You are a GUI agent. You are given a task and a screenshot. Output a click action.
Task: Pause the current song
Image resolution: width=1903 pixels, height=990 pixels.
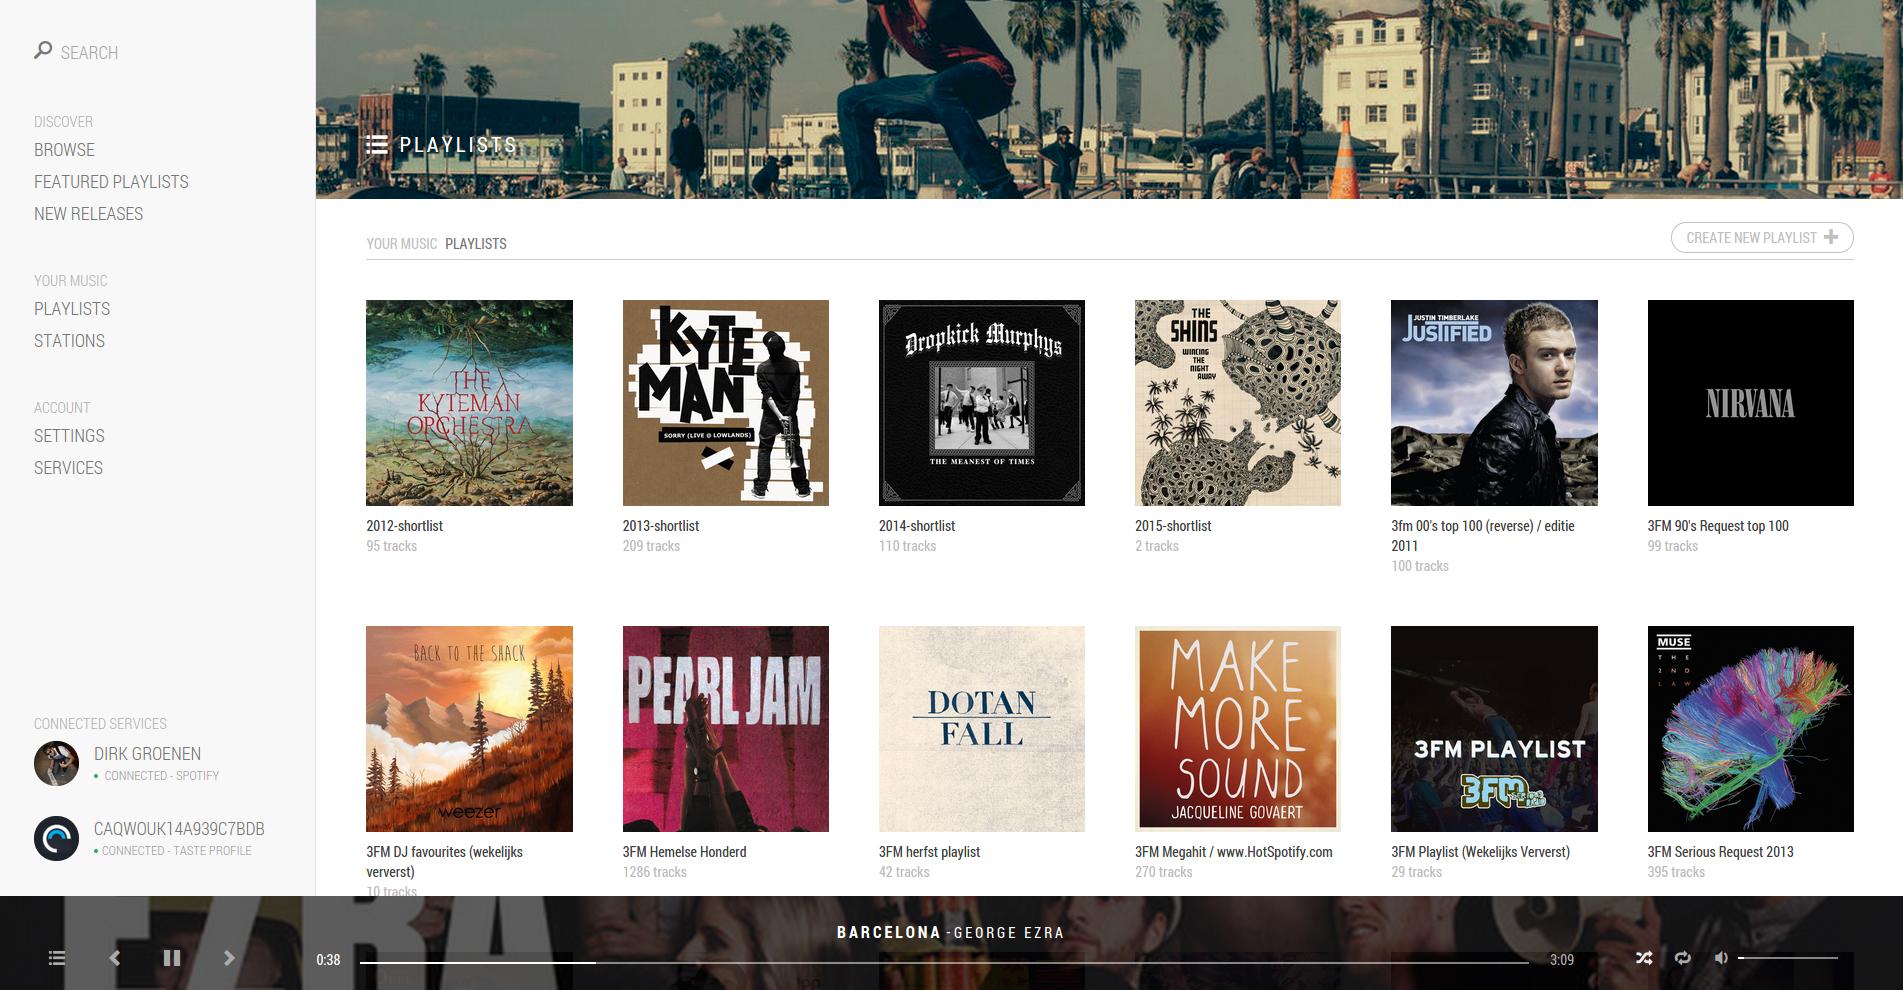[x=172, y=958]
